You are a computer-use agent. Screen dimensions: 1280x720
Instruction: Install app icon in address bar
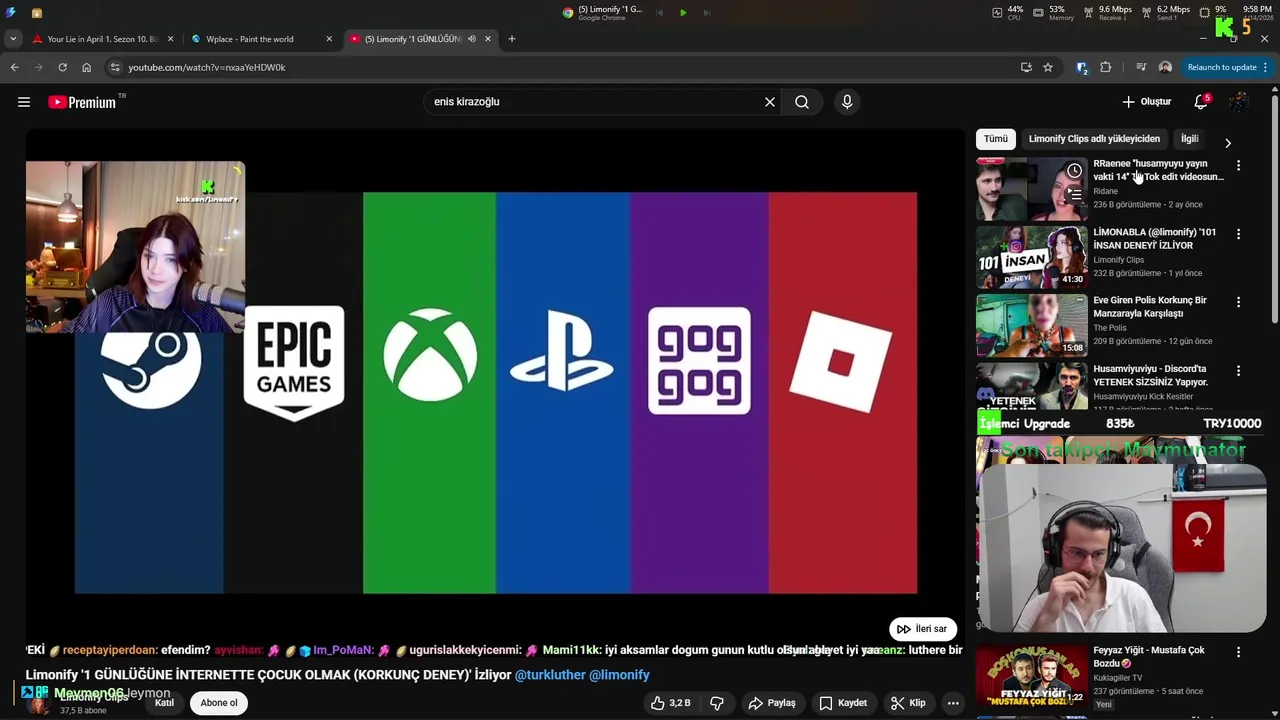pos(1026,67)
